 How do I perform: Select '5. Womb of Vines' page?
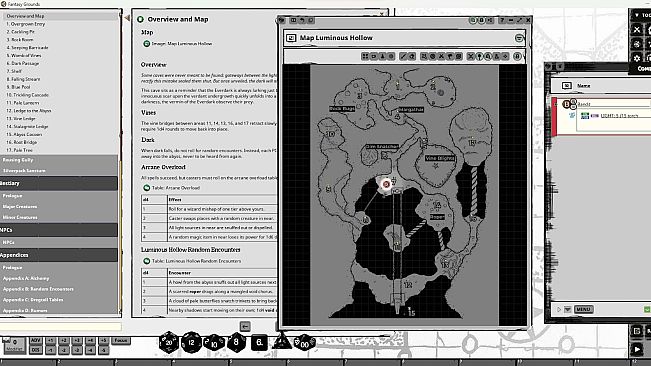(x=24, y=55)
